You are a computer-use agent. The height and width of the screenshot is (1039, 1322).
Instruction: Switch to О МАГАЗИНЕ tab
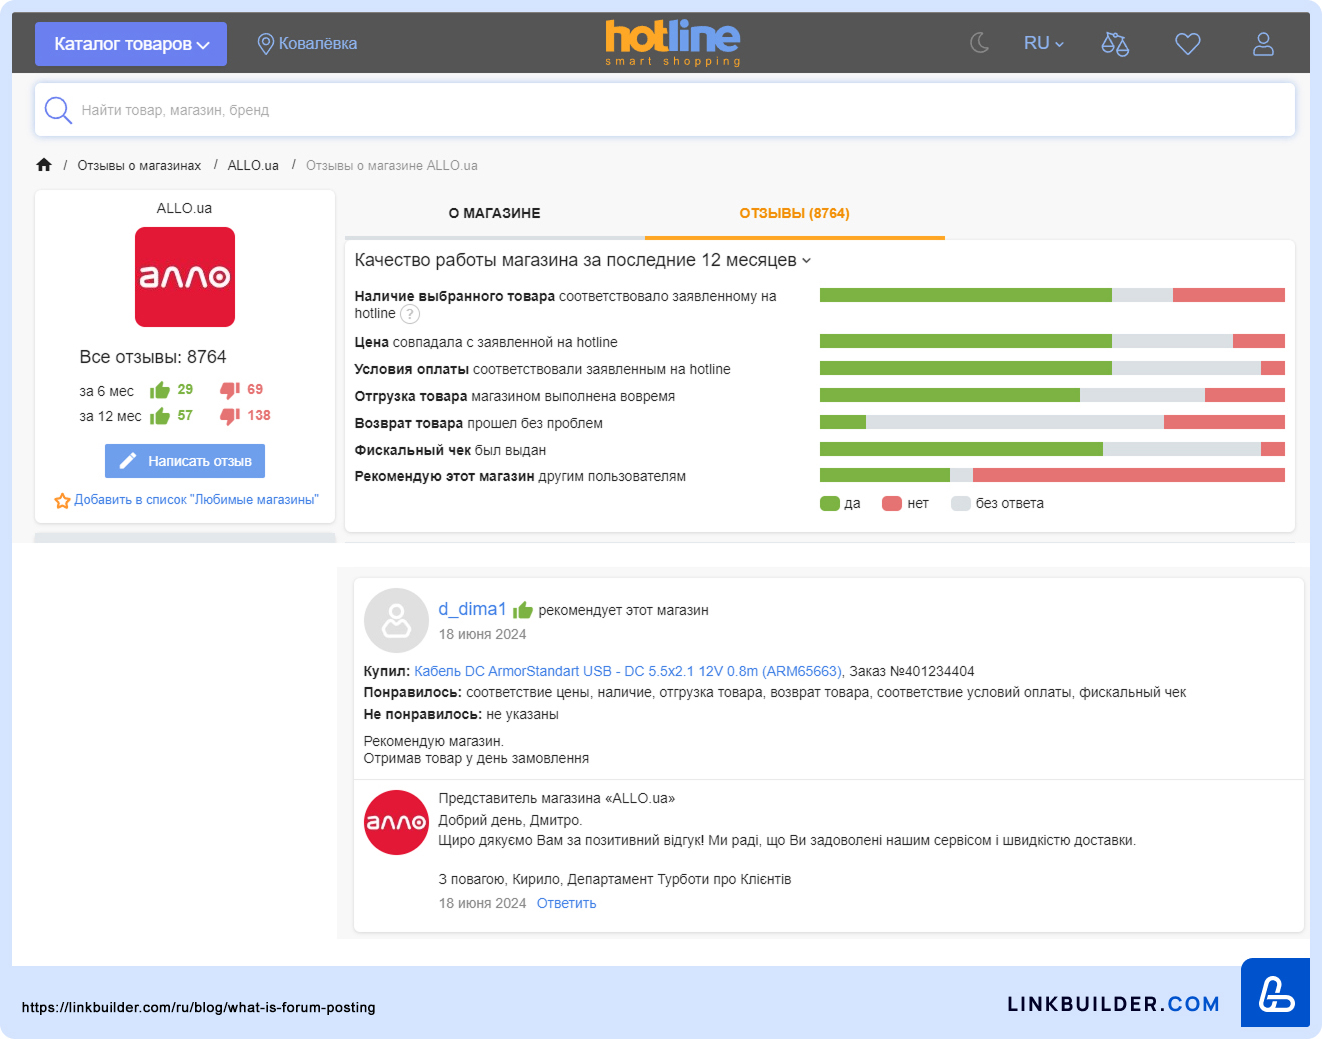point(495,214)
